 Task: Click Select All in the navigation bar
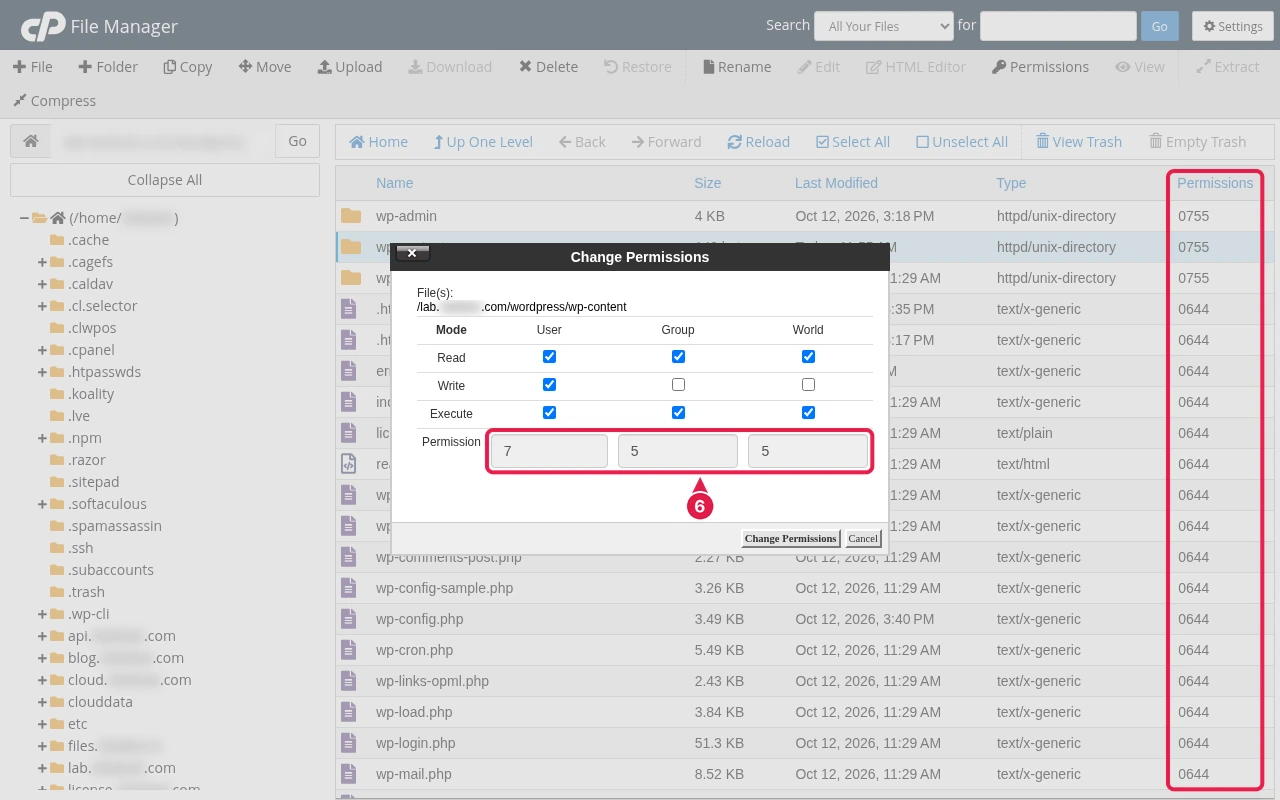853,142
